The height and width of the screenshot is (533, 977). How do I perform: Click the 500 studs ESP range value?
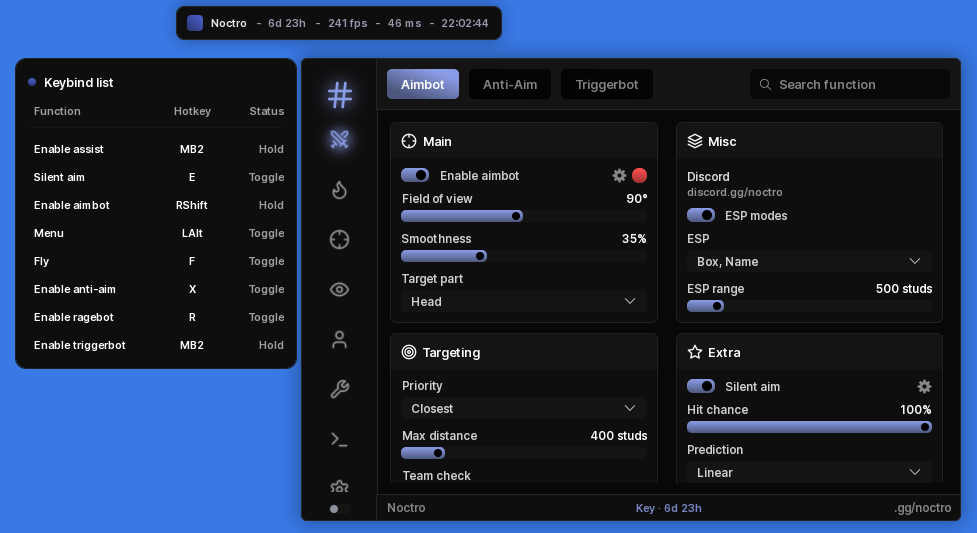coord(904,289)
